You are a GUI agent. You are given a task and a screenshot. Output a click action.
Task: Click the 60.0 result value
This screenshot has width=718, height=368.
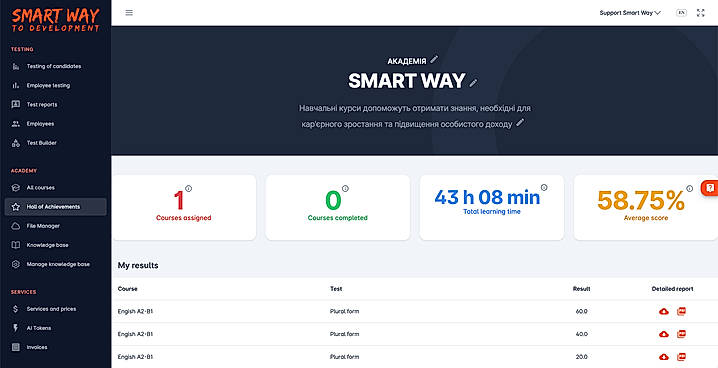[582, 312]
